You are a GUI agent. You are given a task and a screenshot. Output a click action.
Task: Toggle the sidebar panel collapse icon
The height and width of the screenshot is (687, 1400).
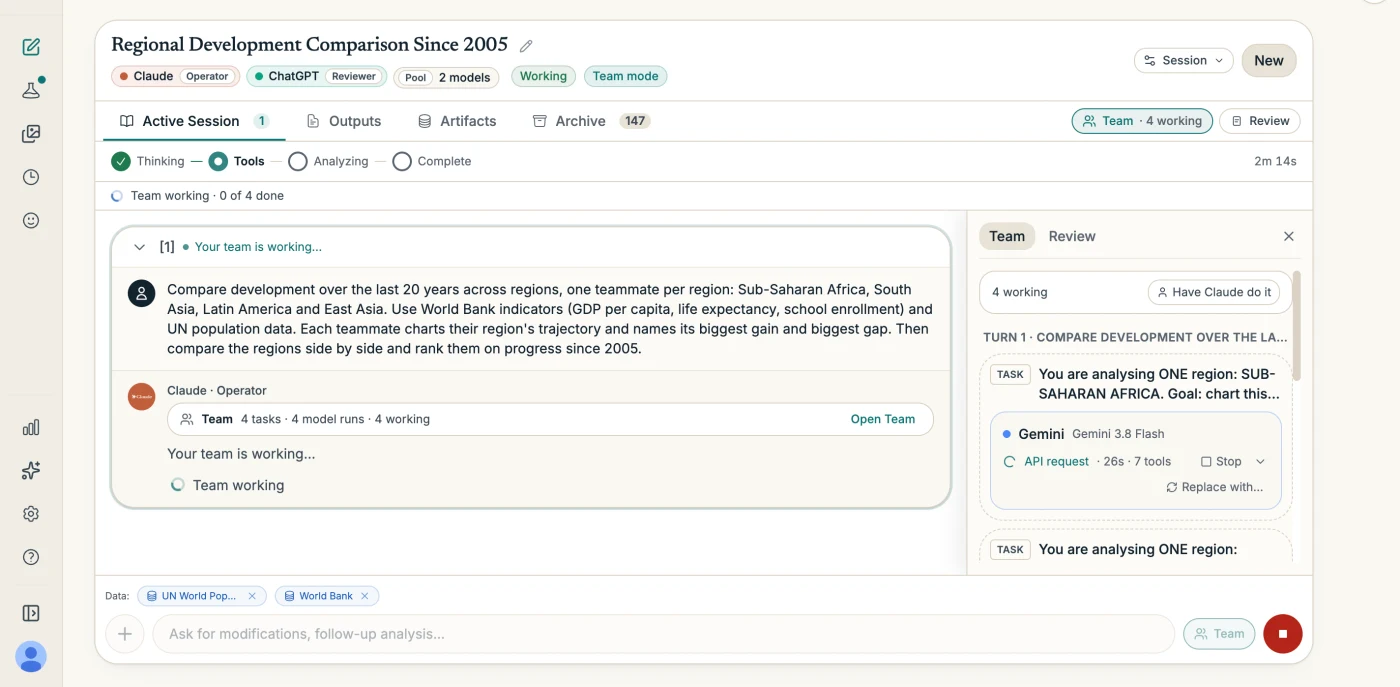pos(31,613)
